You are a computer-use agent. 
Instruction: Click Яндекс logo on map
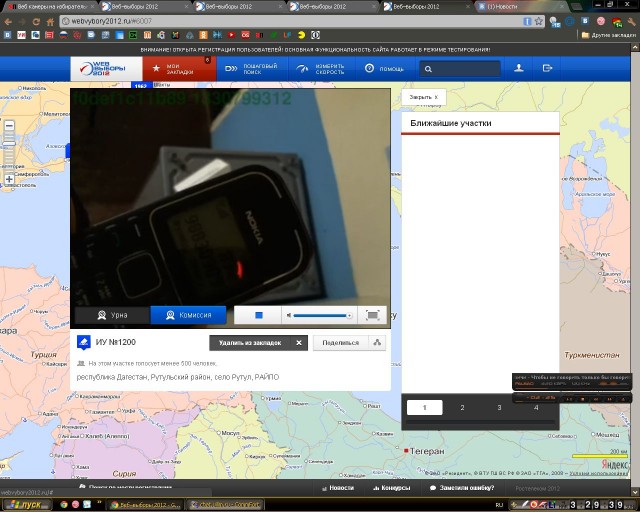tap(615, 465)
